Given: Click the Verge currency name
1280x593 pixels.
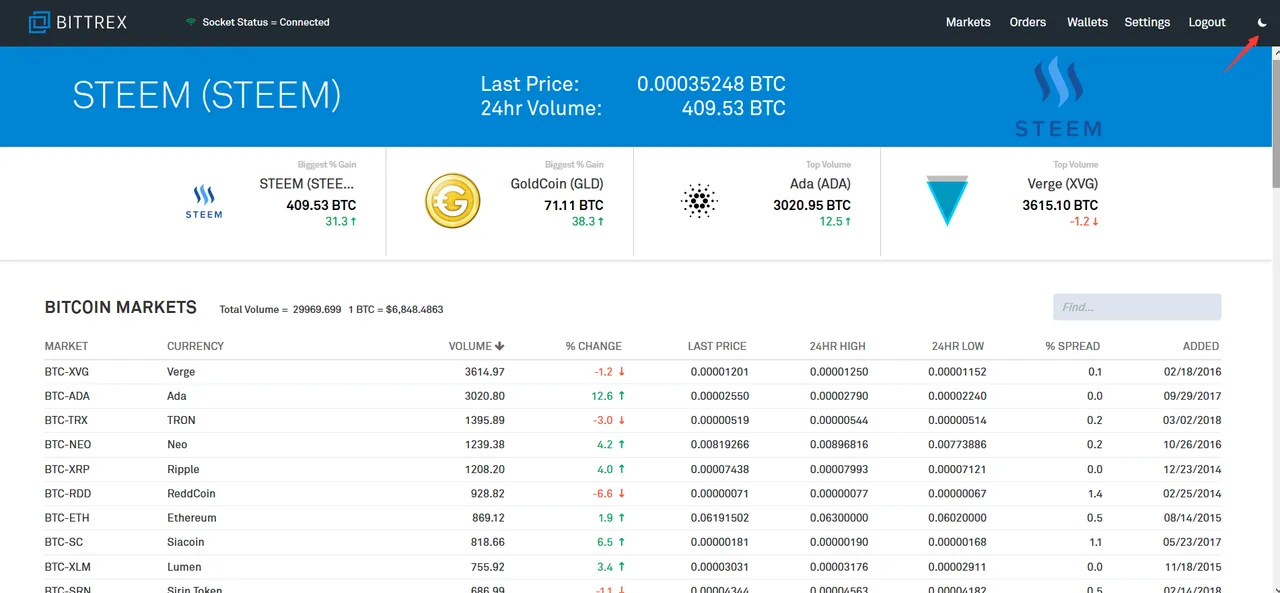Looking at the screenshot, I should [181, 372].
